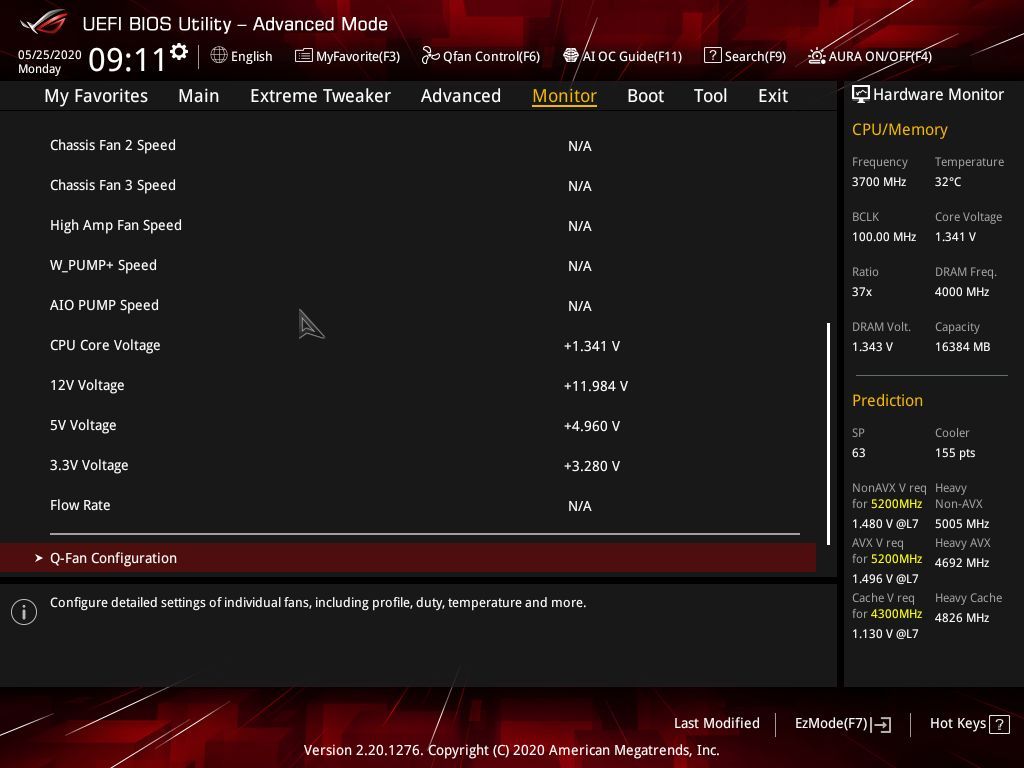Click the AI OC Guide brain icon
This screenshot has width=1024, height=768.
571,56
